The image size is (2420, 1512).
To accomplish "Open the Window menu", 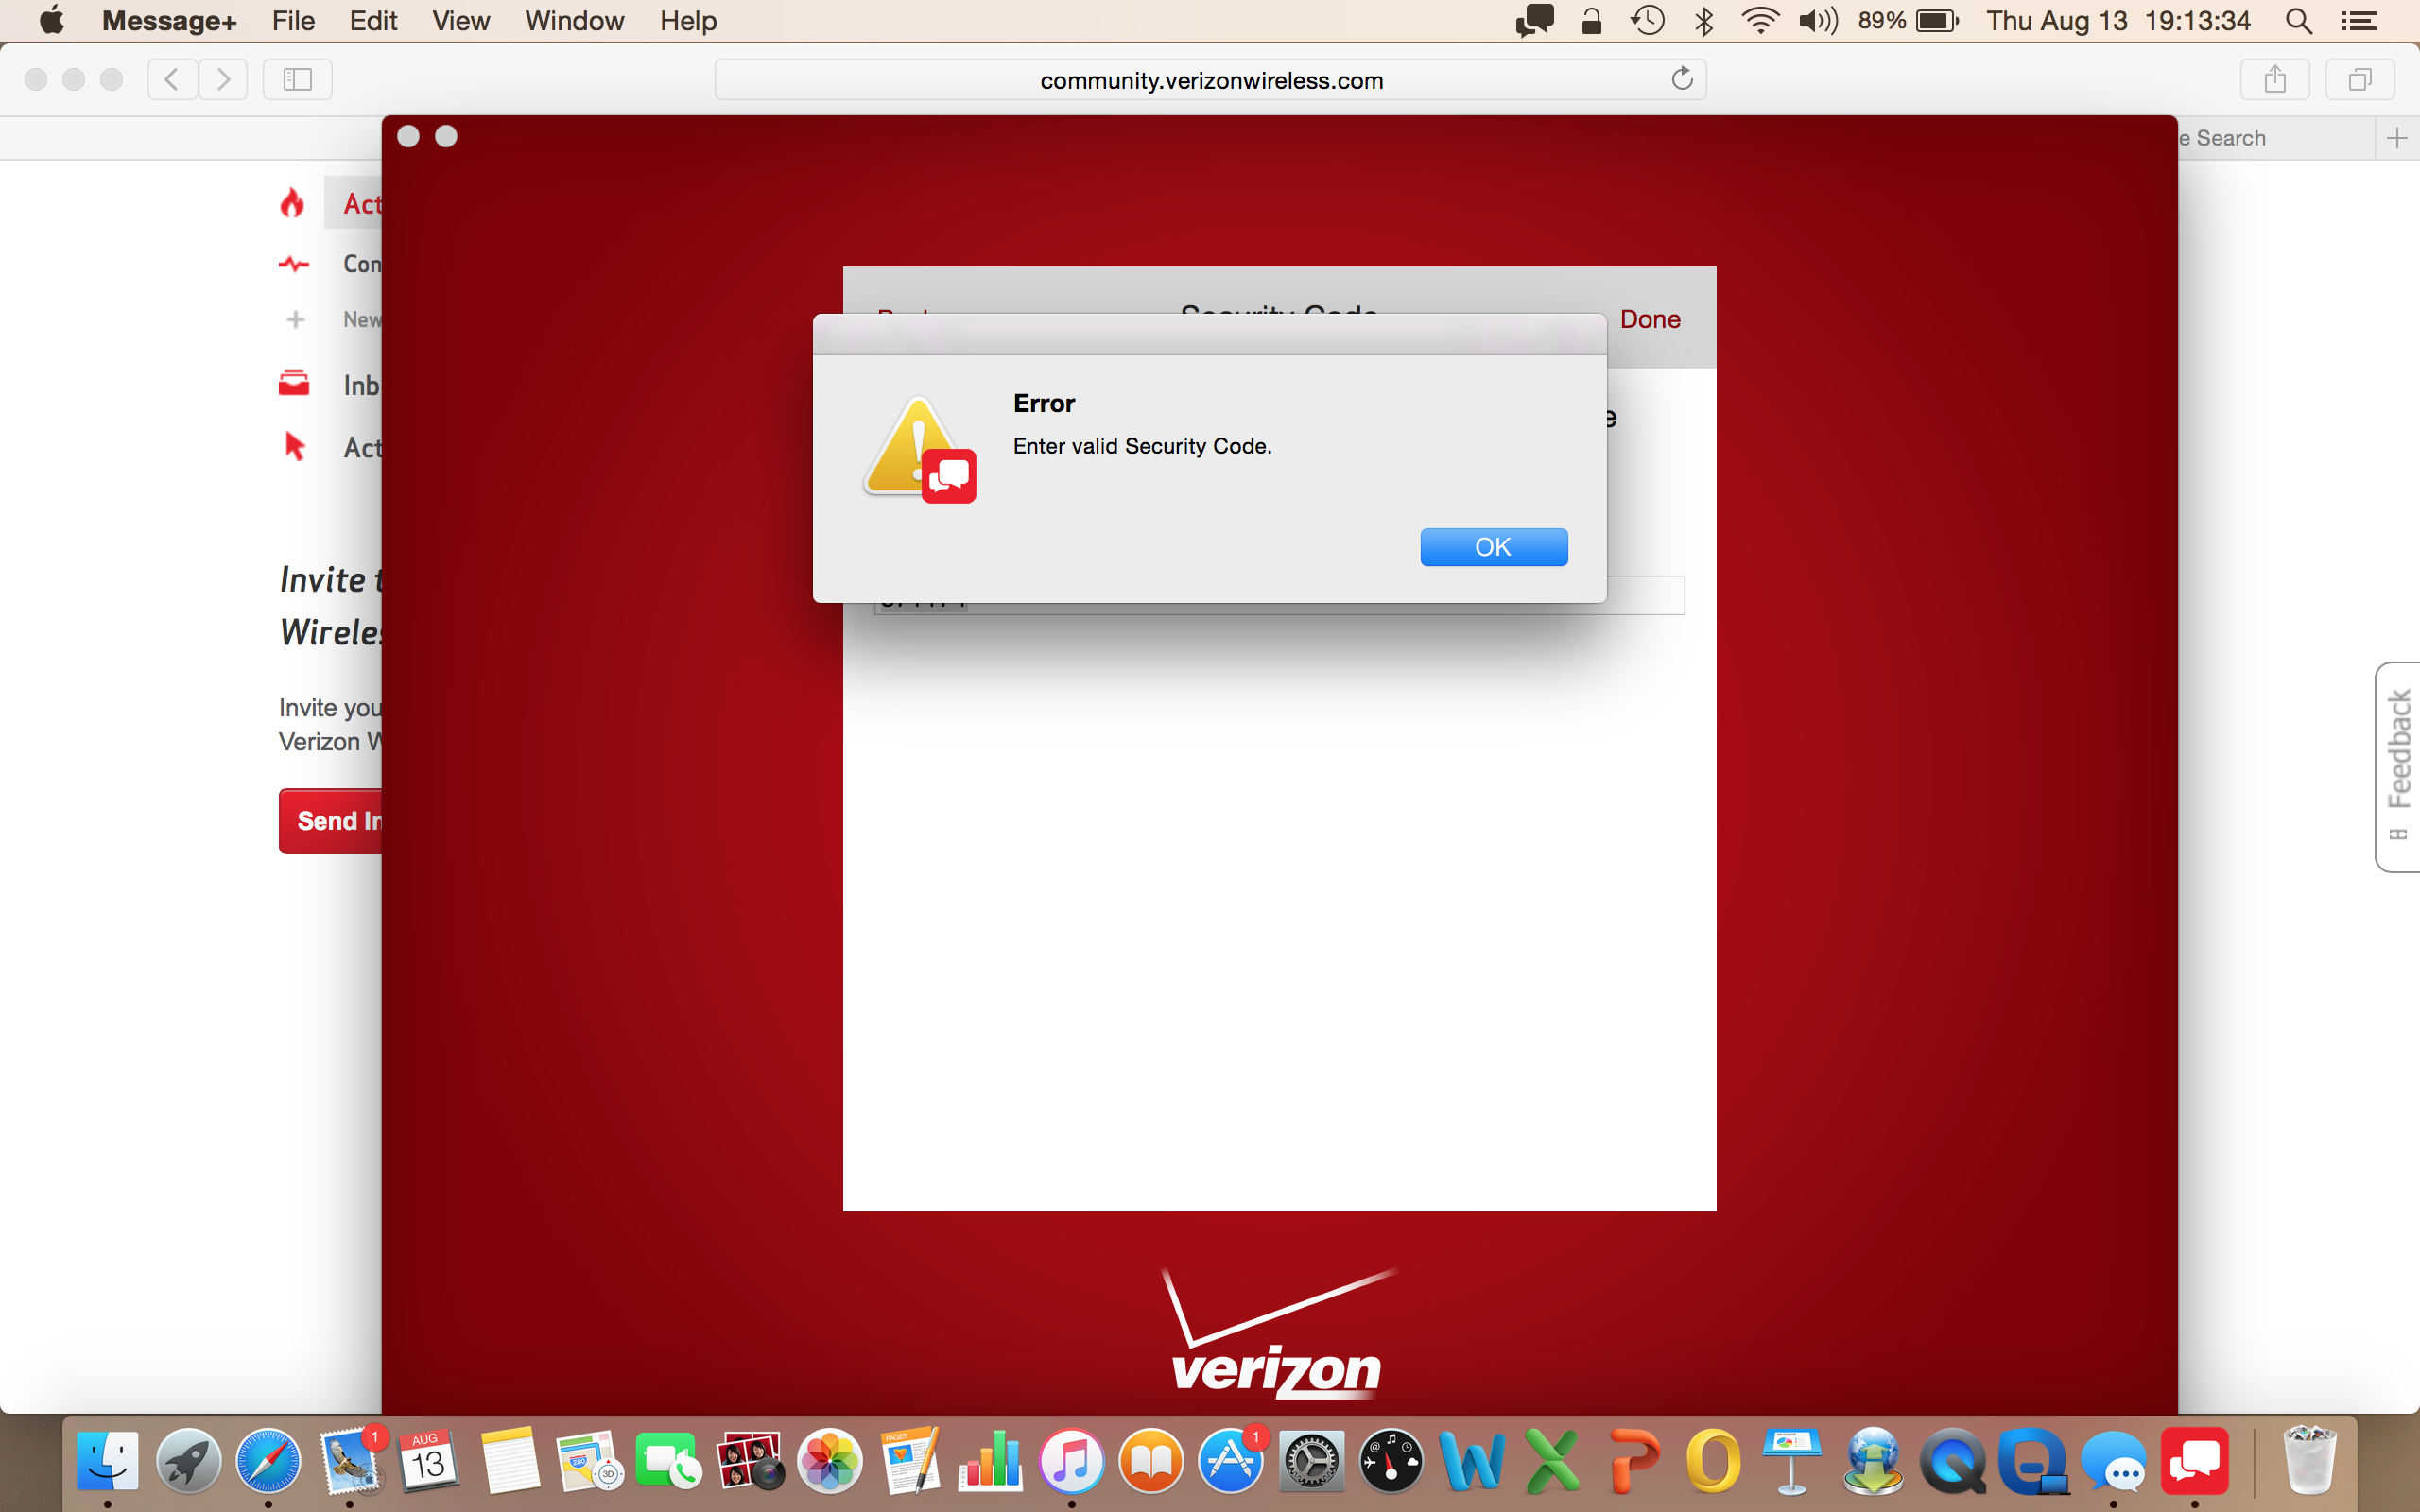I will click(574, 20).
